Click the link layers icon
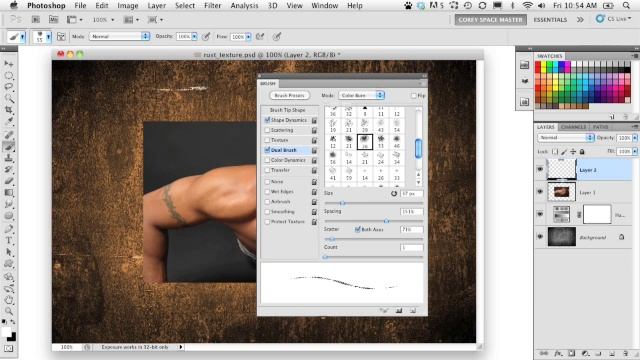The image size is (640, 360). (x=544, y=353)
